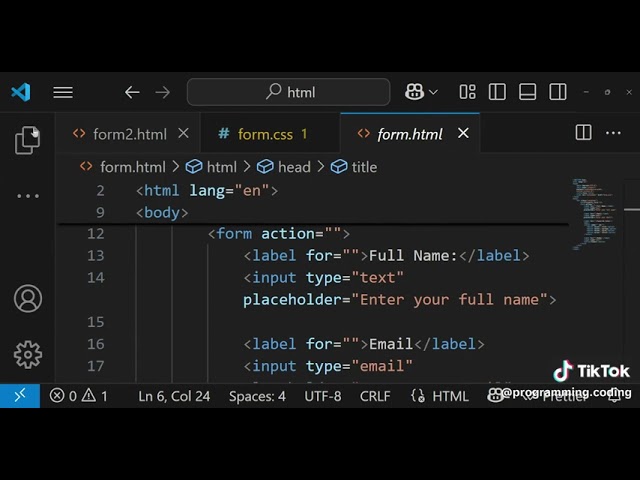Click sticky scroll line html lang="en"
The height and width of the screenshot is (480, 640).
(207, 191)
